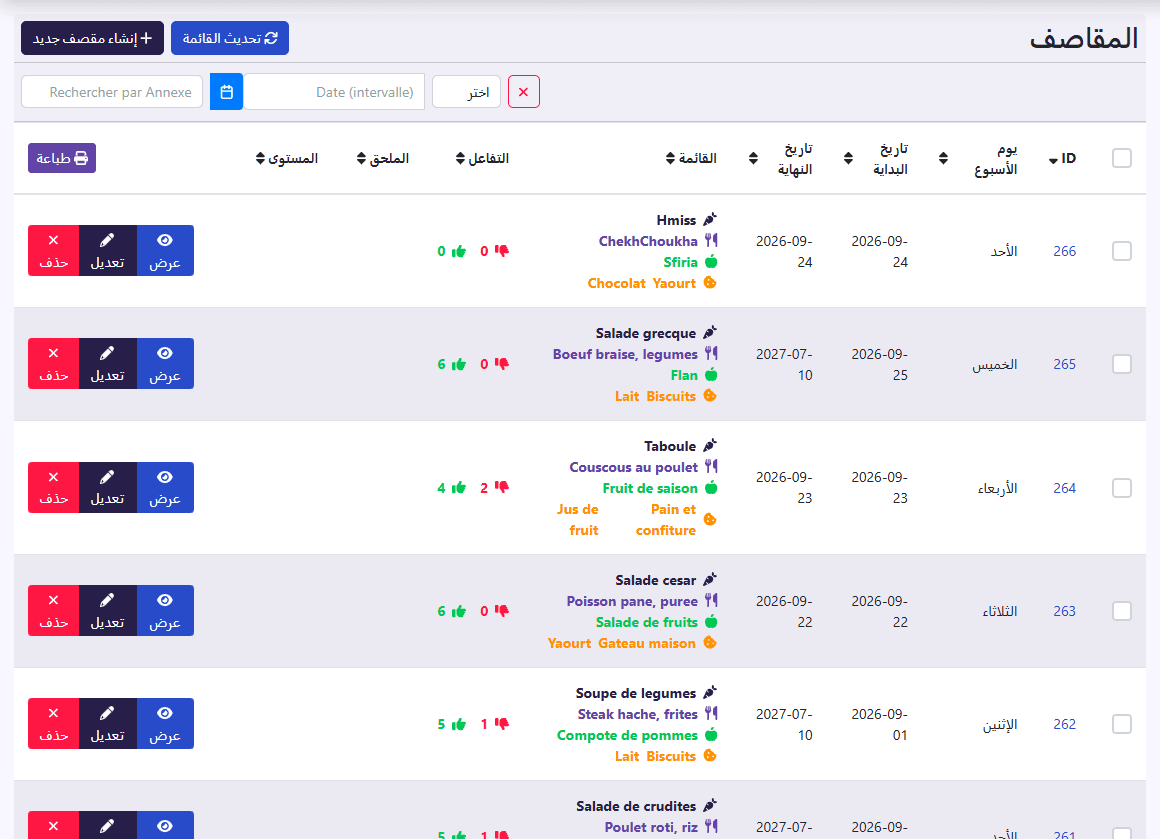The width and height of the screenshot is (1160, 839).
Task: Click thumbs-down icon for row 264
Action: [x=502, y=487]
